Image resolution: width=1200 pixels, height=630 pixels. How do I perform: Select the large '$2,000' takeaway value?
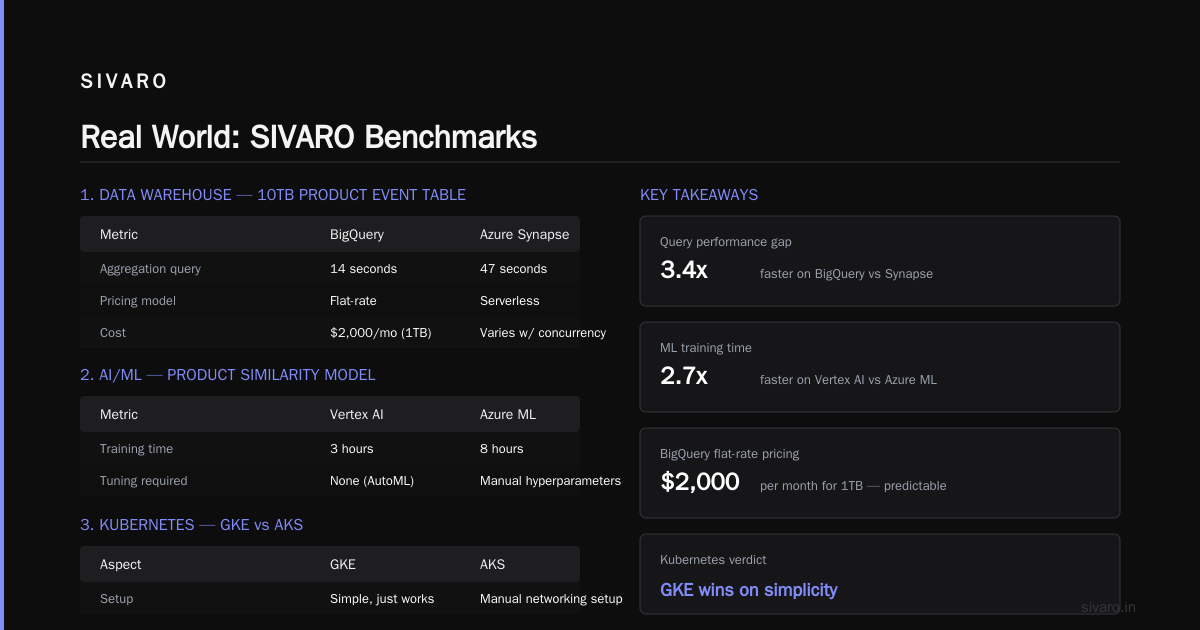[700, 481]
